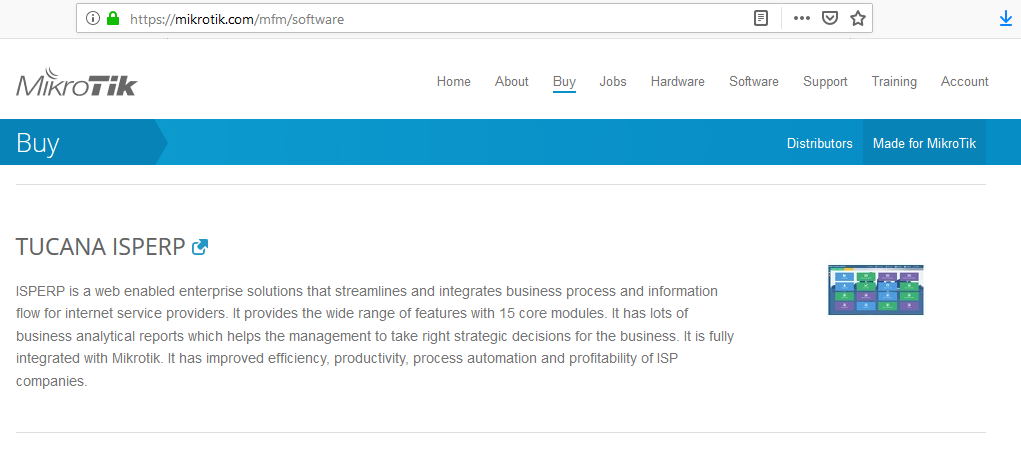The image size is (1021, 458).
Task: Click the ISPERP dashboard thumbnail image
Action: [x=875, y=290]
